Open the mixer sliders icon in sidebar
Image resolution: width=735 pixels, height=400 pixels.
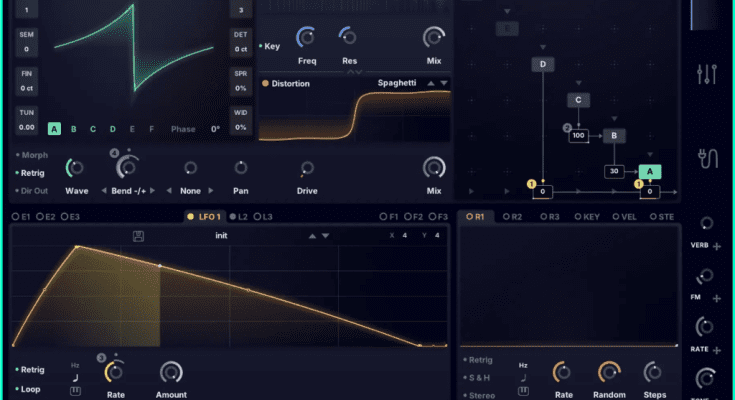[x=706, y=75]
